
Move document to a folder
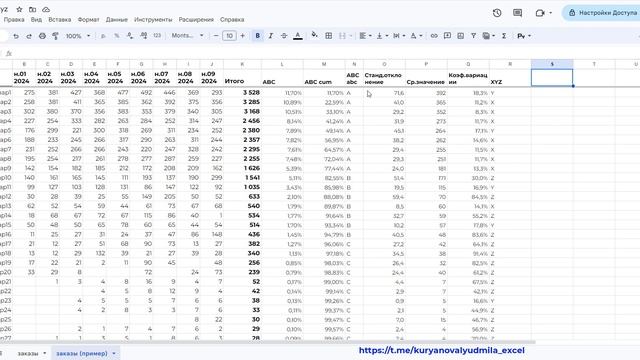[x=32, y=9]
